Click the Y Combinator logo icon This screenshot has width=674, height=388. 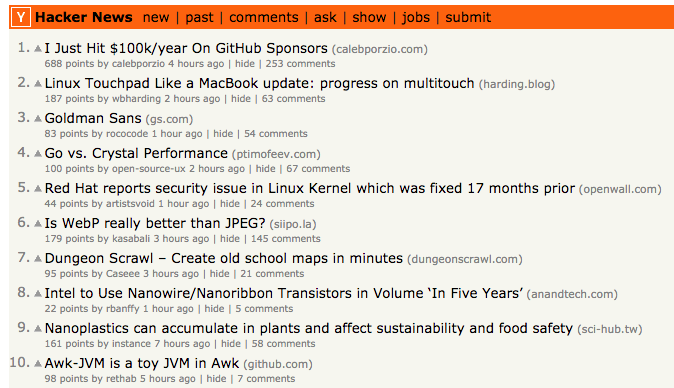21,18
